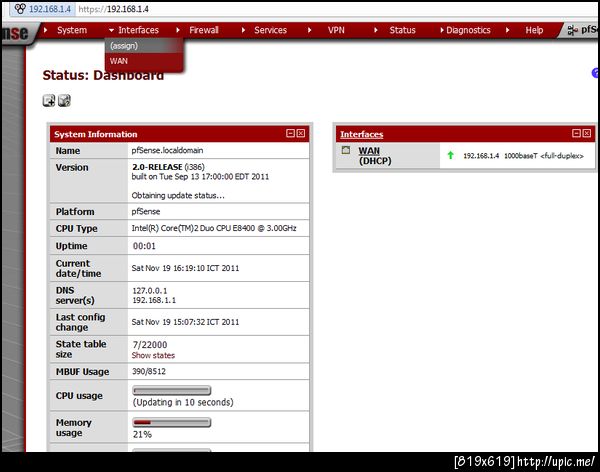Click the Platform value pfSense
This screenshot has height=472, width=600.
pyautogui.click(x=146, y=211)
